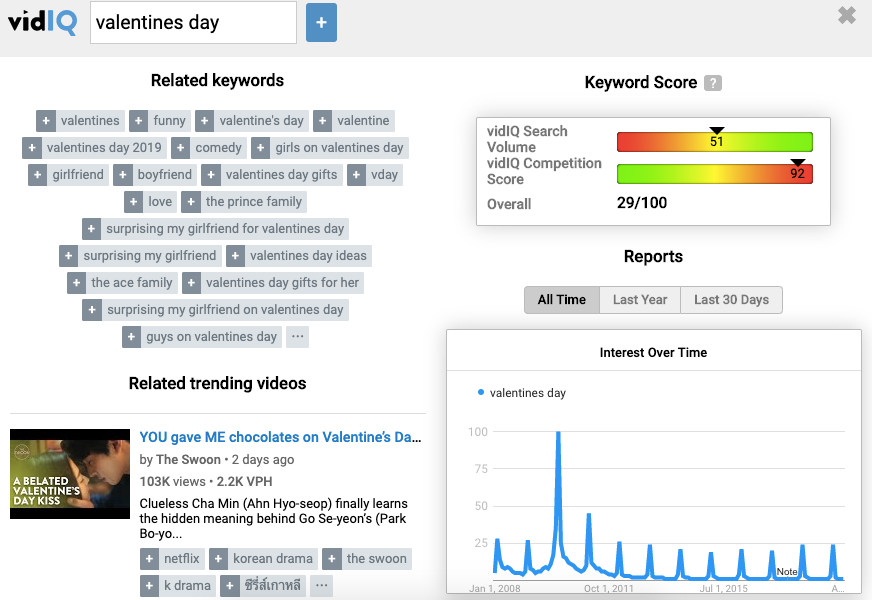Click the blue add keyword plus button
This screenshot has width=872, height=600.
pos(321,23)
